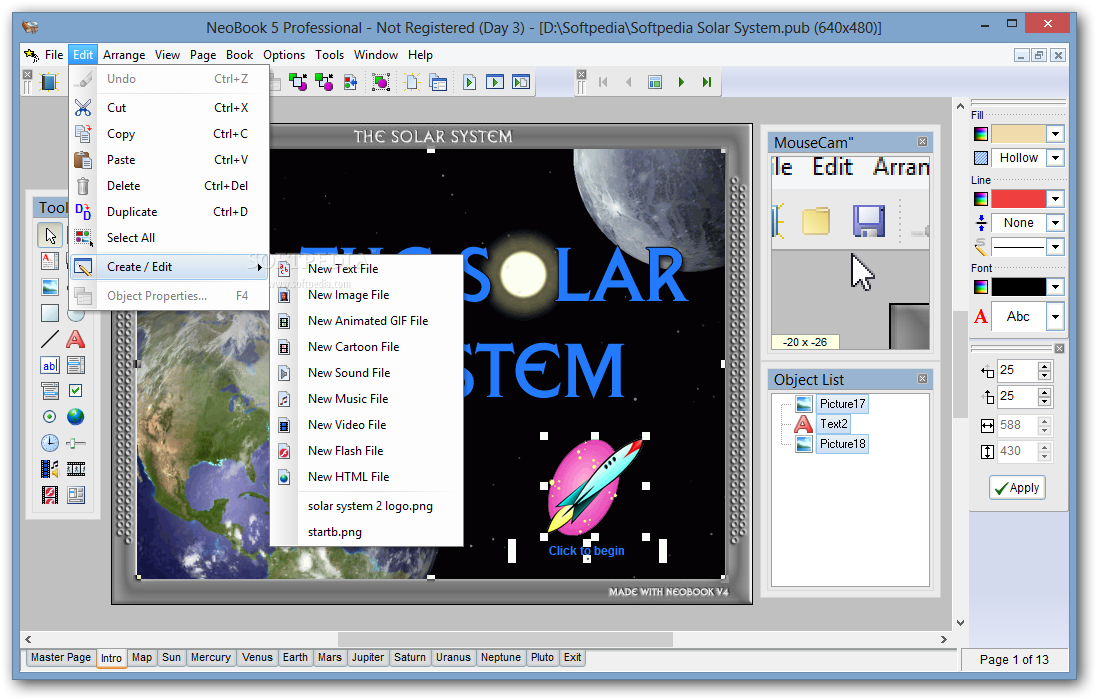Open solar system 2 logo.png recent file
Viewport: 1097px width, 700px height.
pyautogui.click(x=367, y=506)
